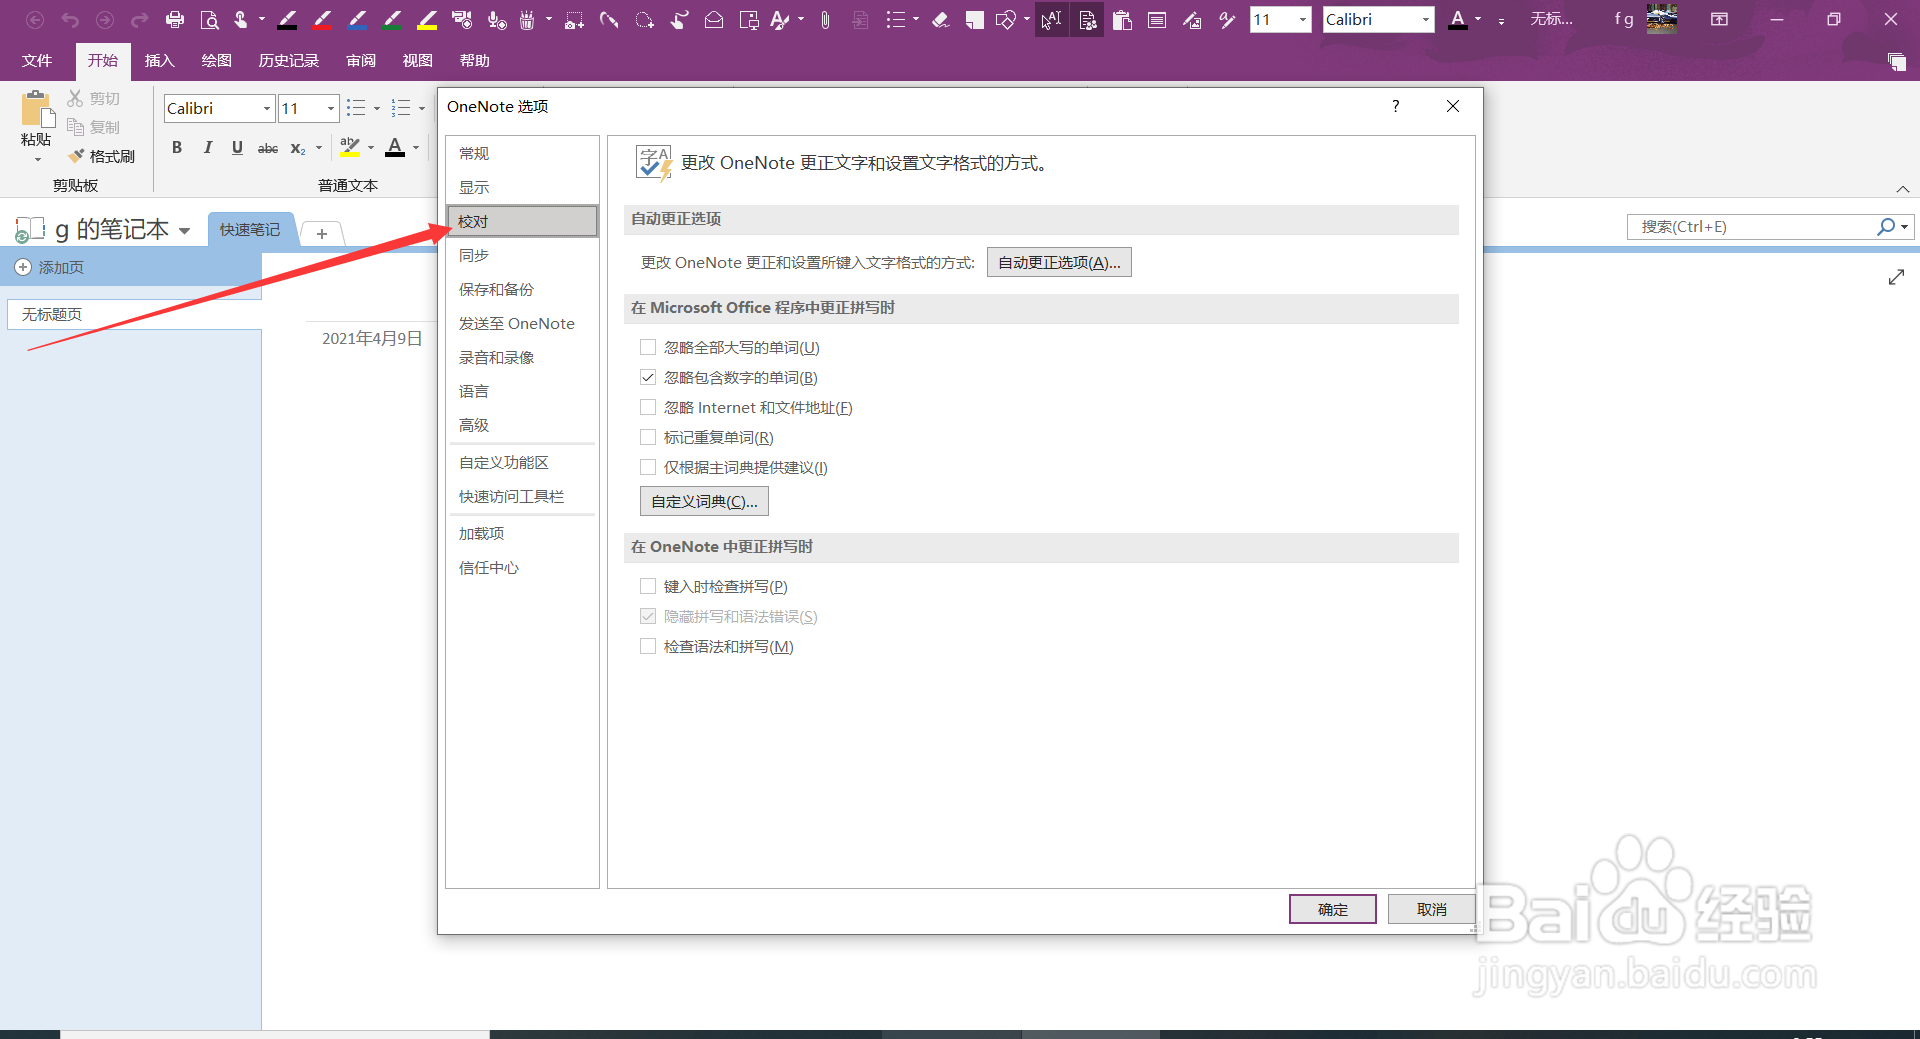The width and height of the screenshot is (1920, 1039).
Task: Confirm with 确定 button
Action: (x=1333, y=909)
